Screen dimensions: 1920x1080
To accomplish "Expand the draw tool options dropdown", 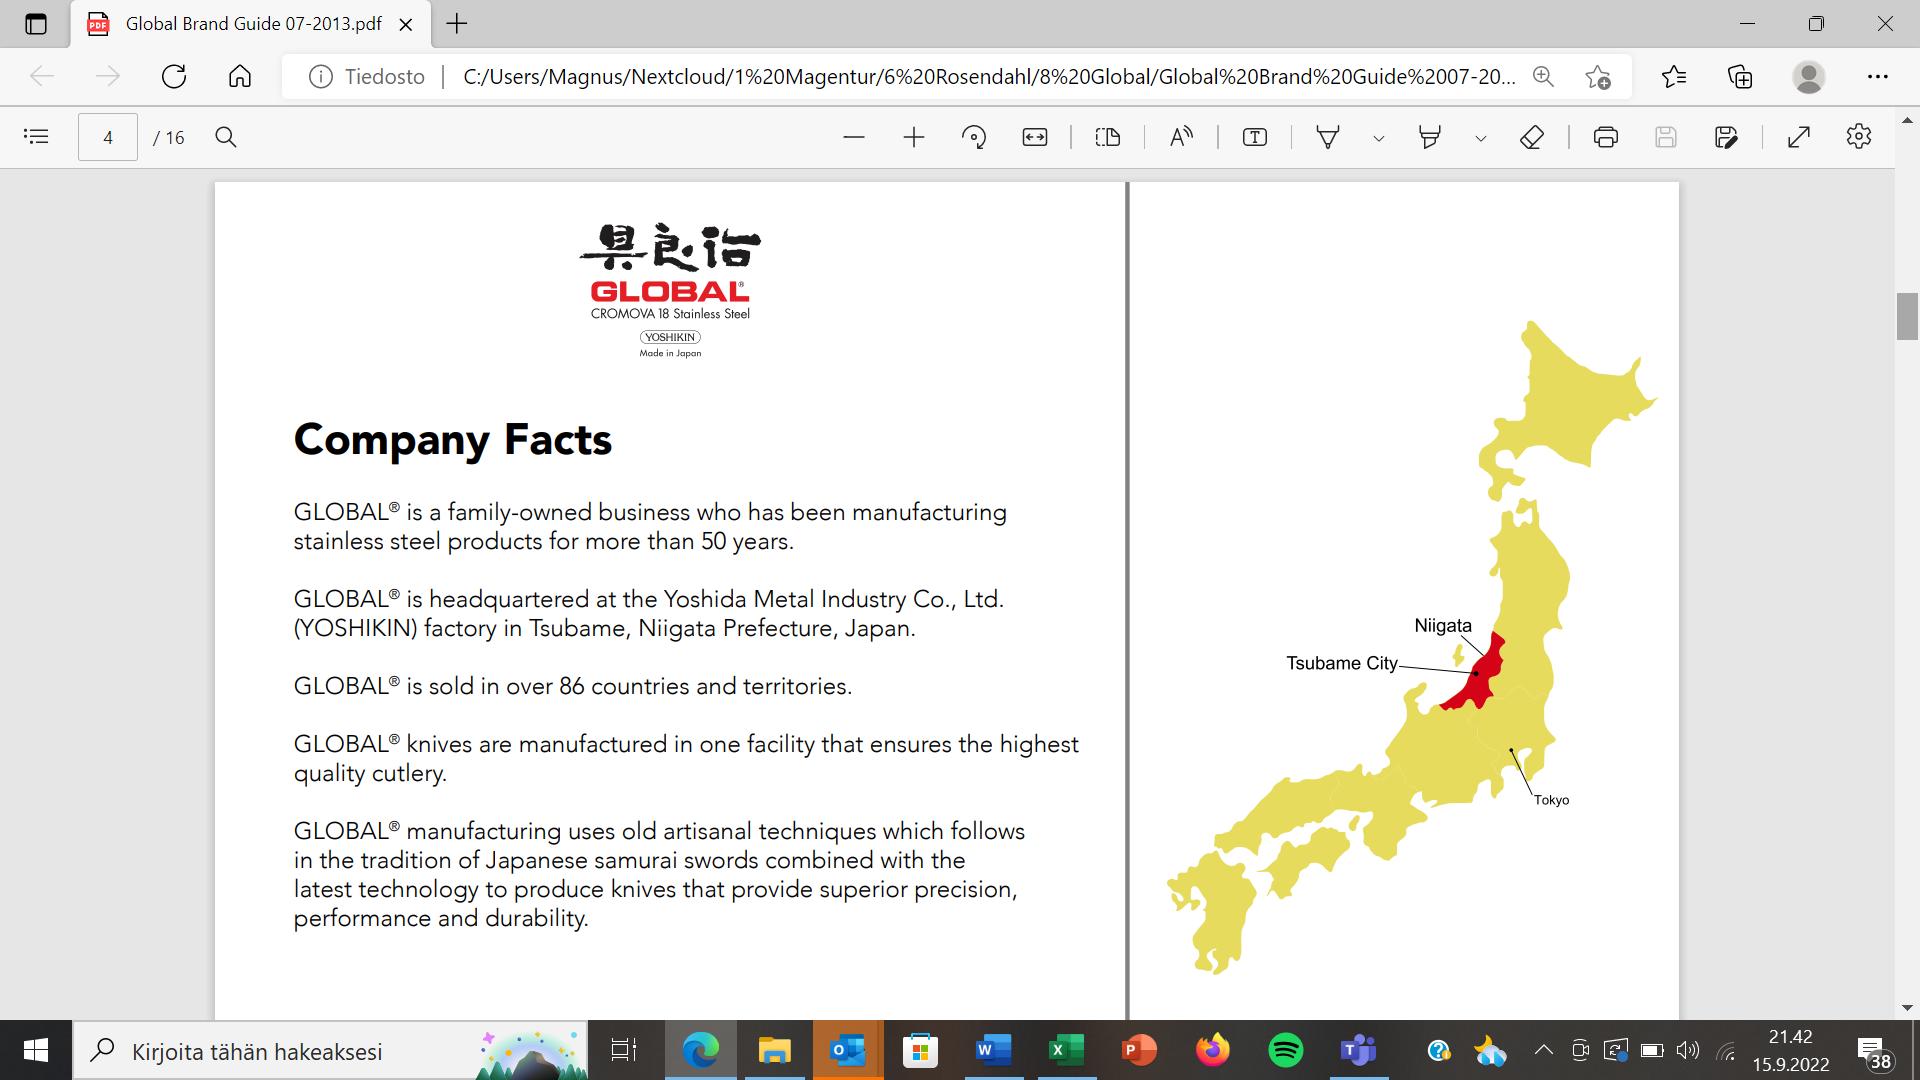I will pos(1379,138).
